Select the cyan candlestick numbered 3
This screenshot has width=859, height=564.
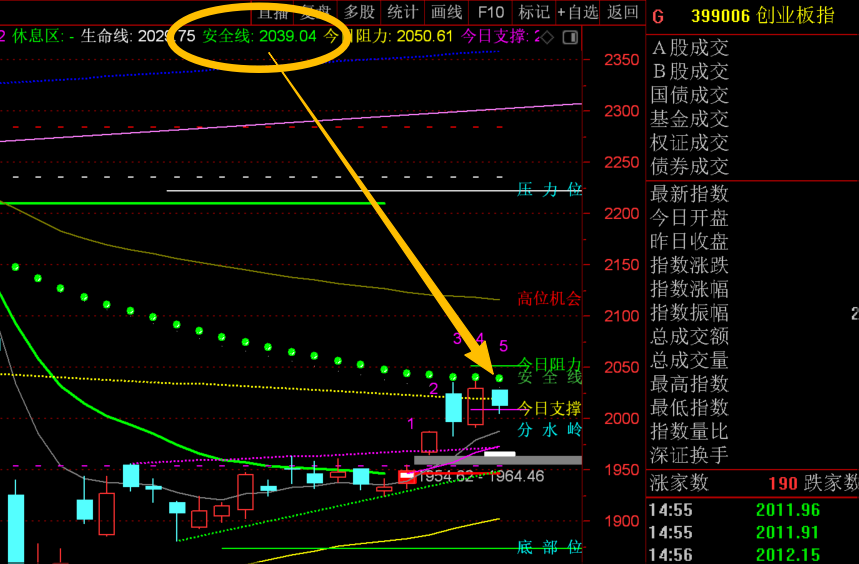point(454,408)
